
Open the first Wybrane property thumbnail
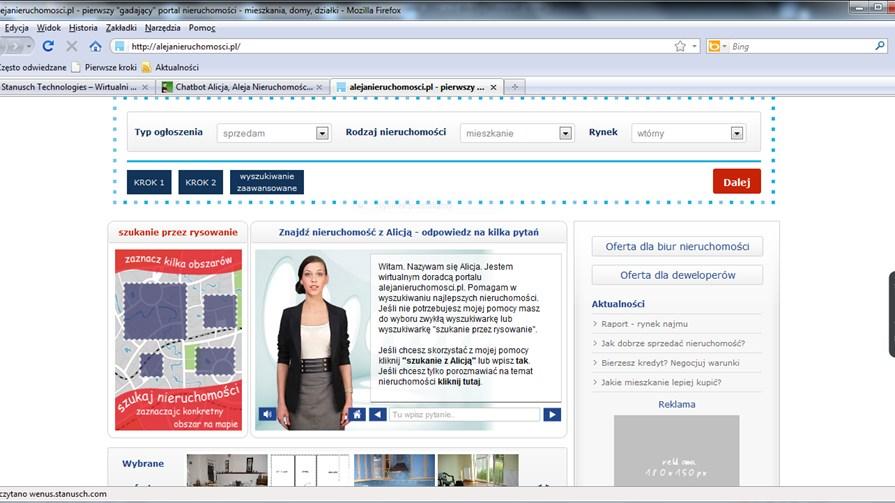[227, 470]
